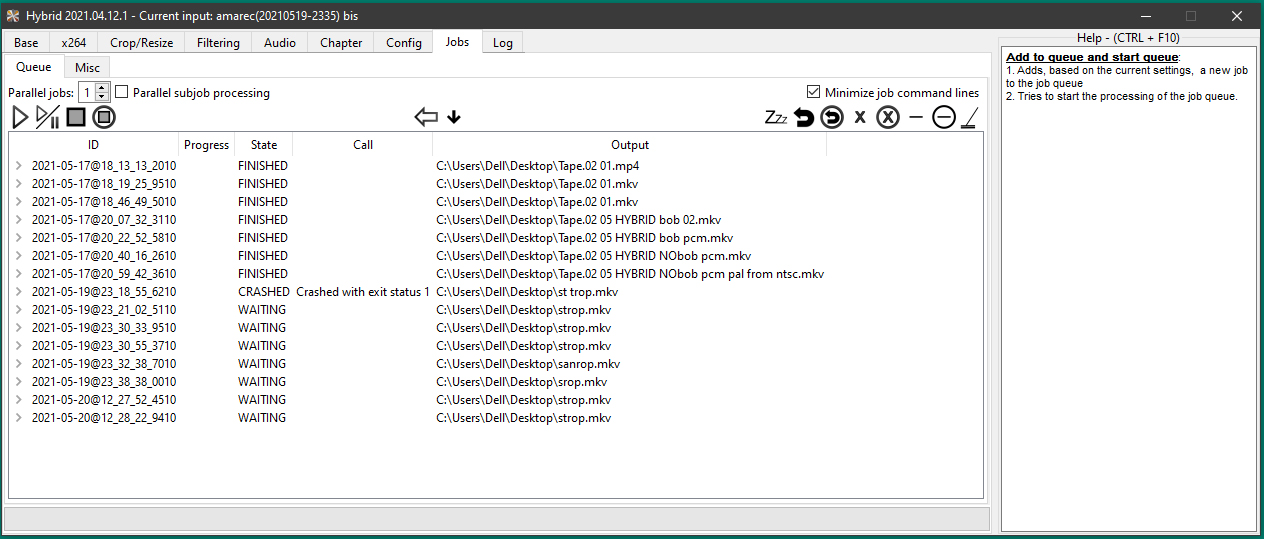The width and height of the screenshot is (1264, 539).
Task: Expand crashed job 2021-05-19@23_18_55_6210
Action: point(18,292)
